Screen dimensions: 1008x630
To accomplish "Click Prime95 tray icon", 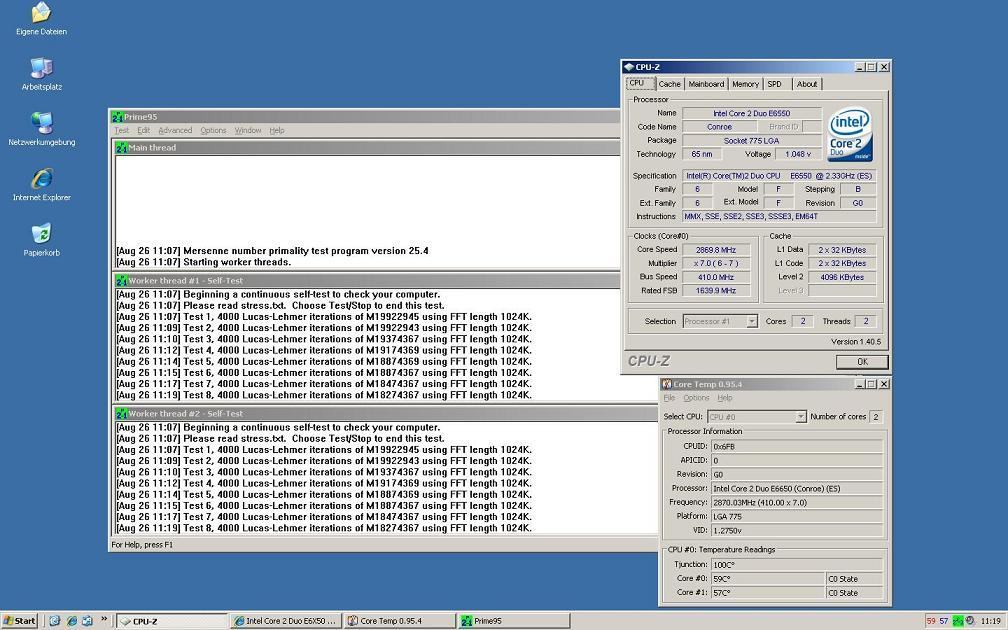I will [x=958, y=621].
